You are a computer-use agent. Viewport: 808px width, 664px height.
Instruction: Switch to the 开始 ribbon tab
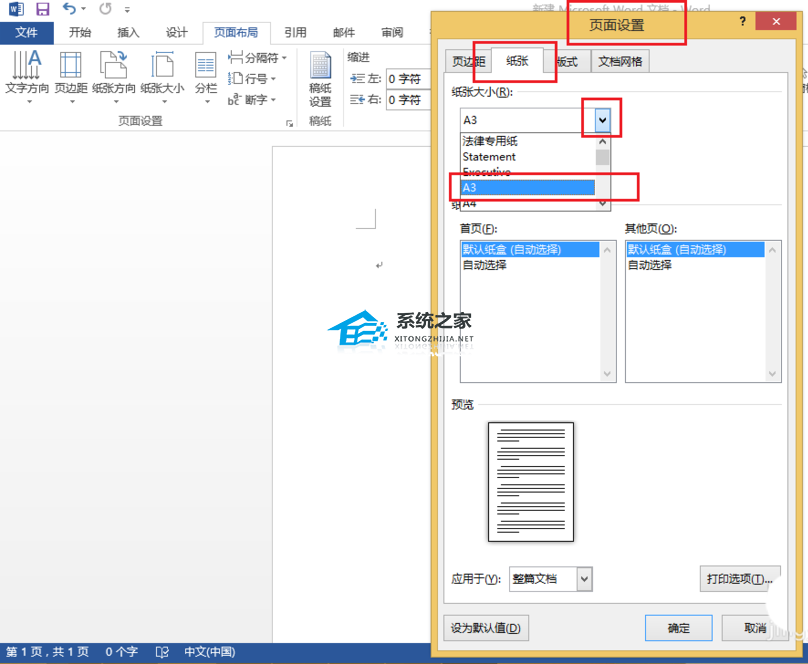80,32
